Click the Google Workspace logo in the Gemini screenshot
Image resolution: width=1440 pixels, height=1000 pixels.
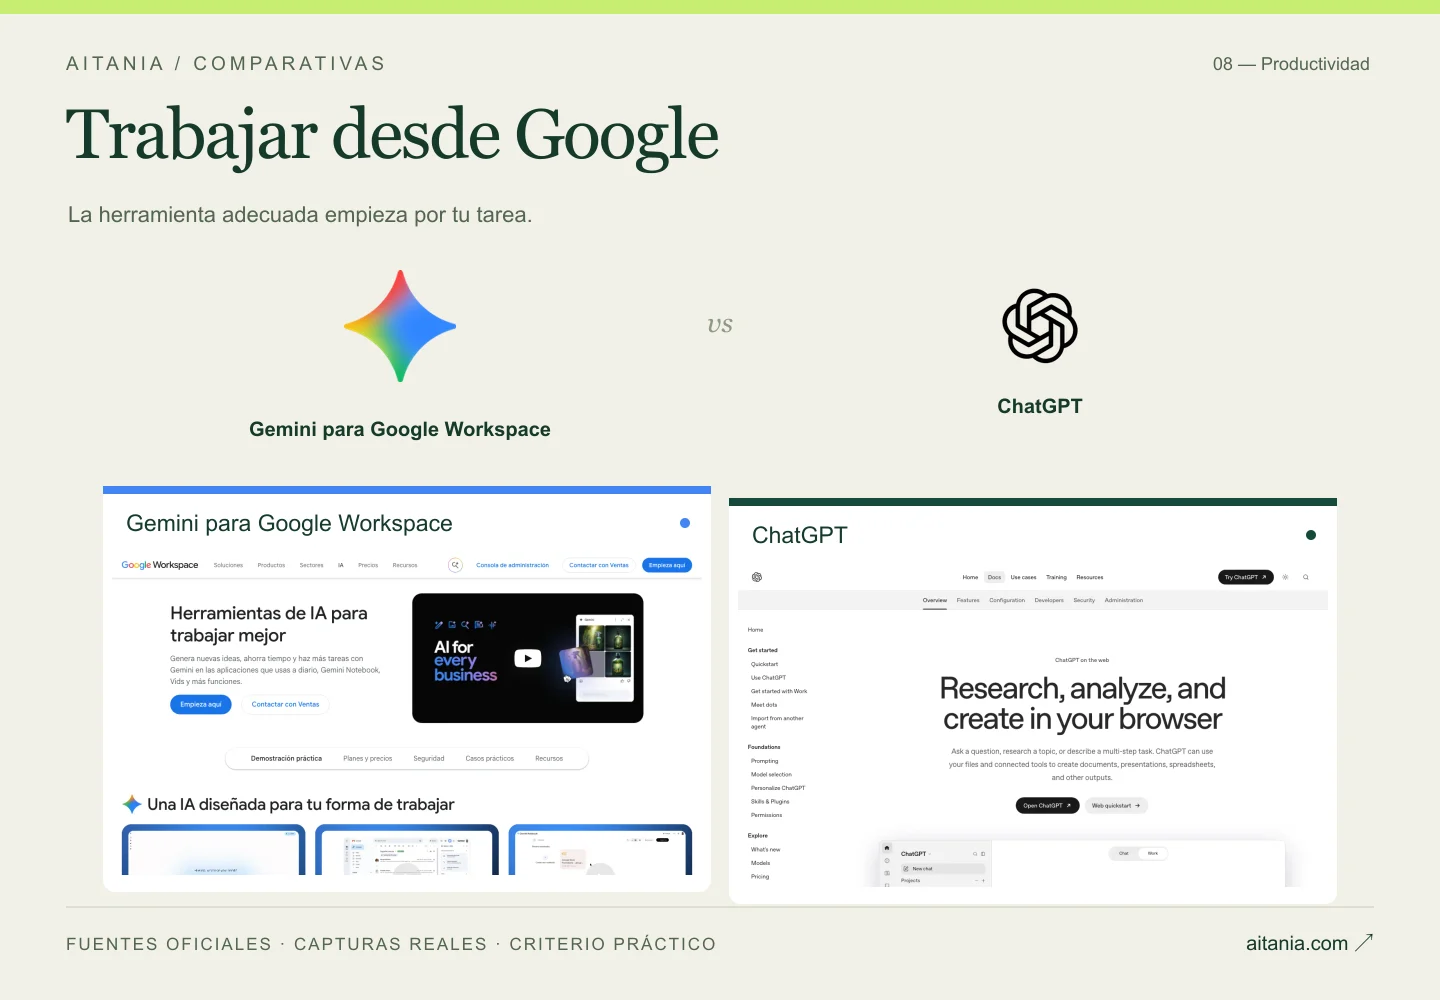[x=160, y=565]
